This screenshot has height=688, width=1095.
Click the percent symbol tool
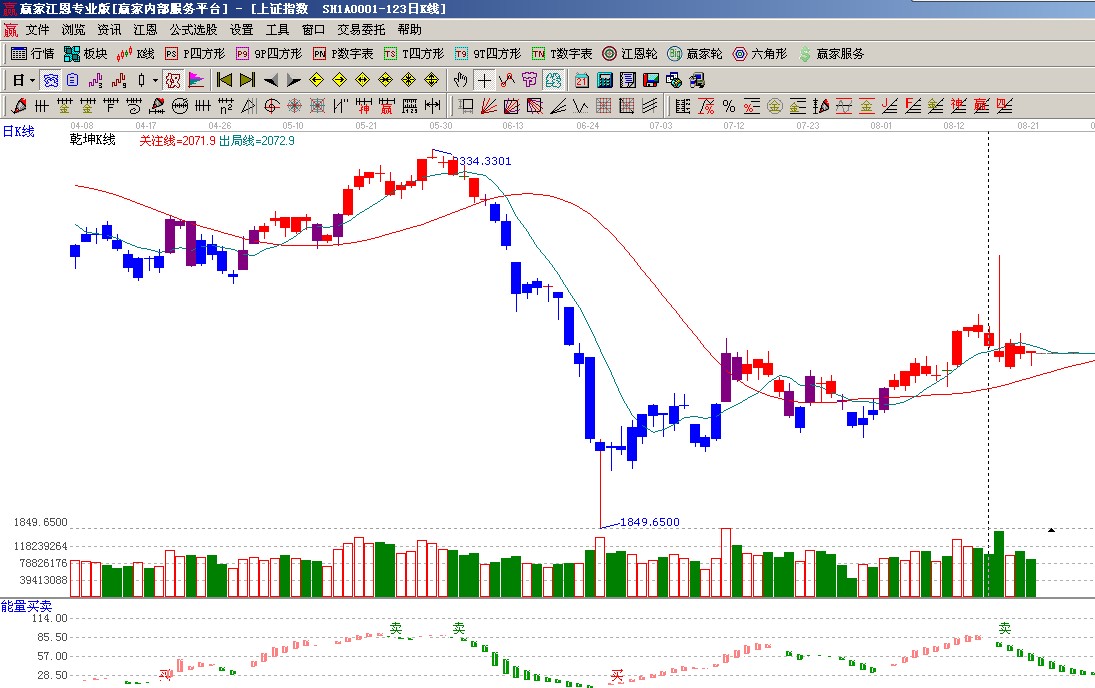728,105
